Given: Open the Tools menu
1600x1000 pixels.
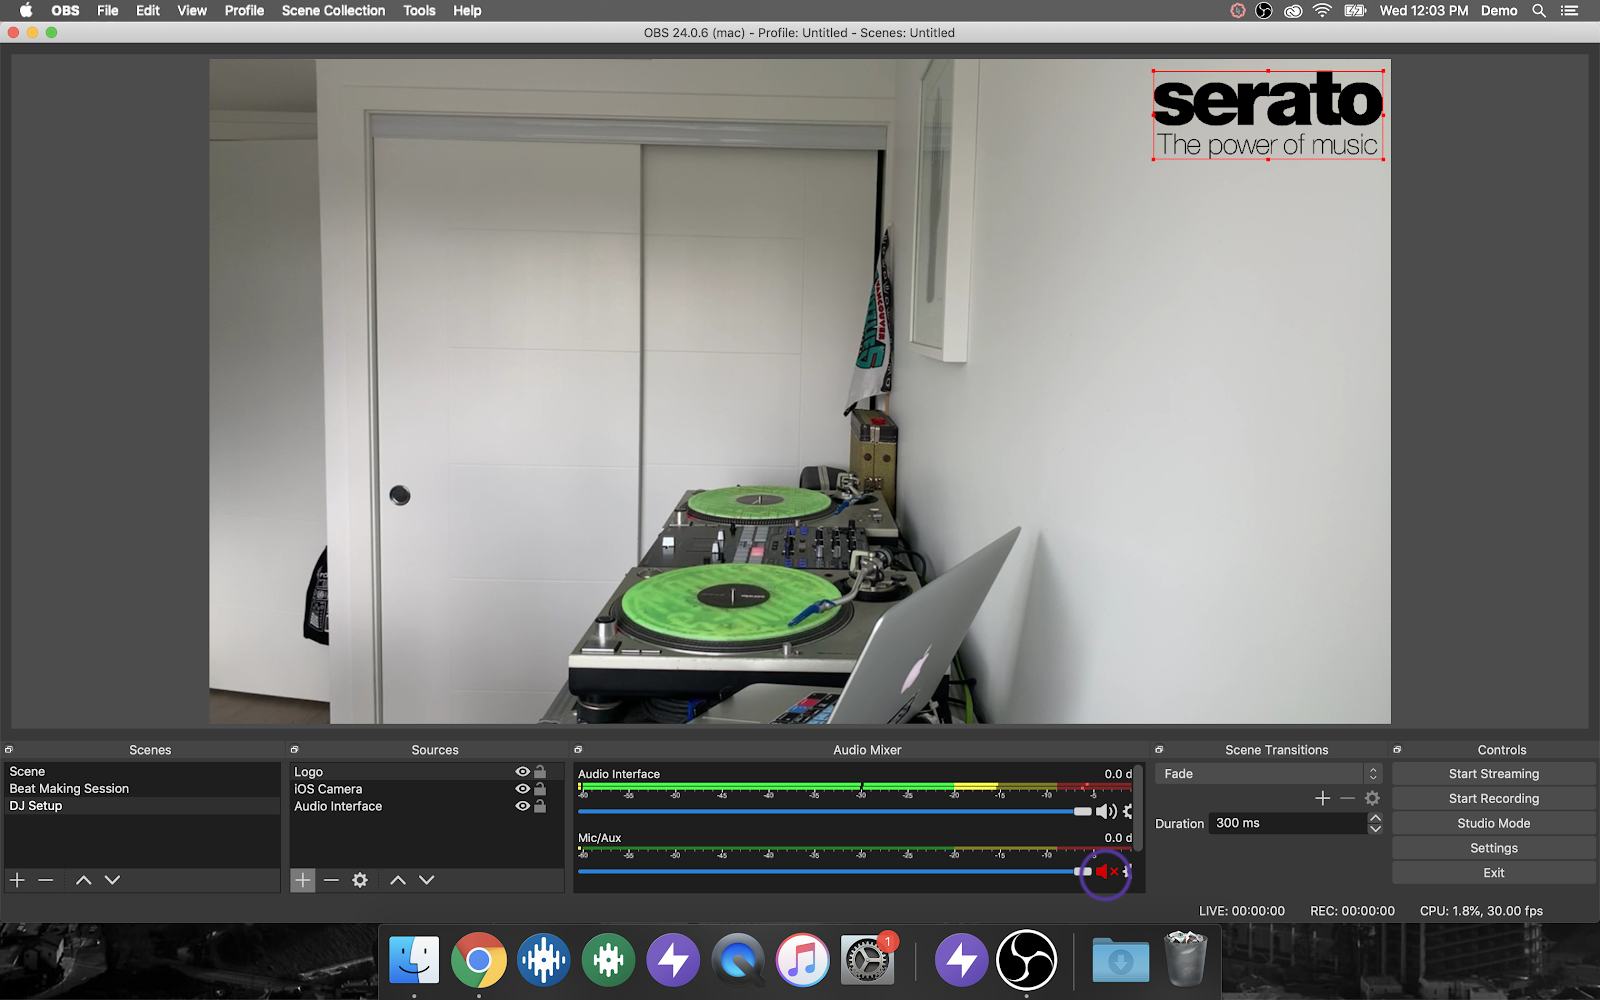Looking at the screenshot, I should click(x=419, y=11).
